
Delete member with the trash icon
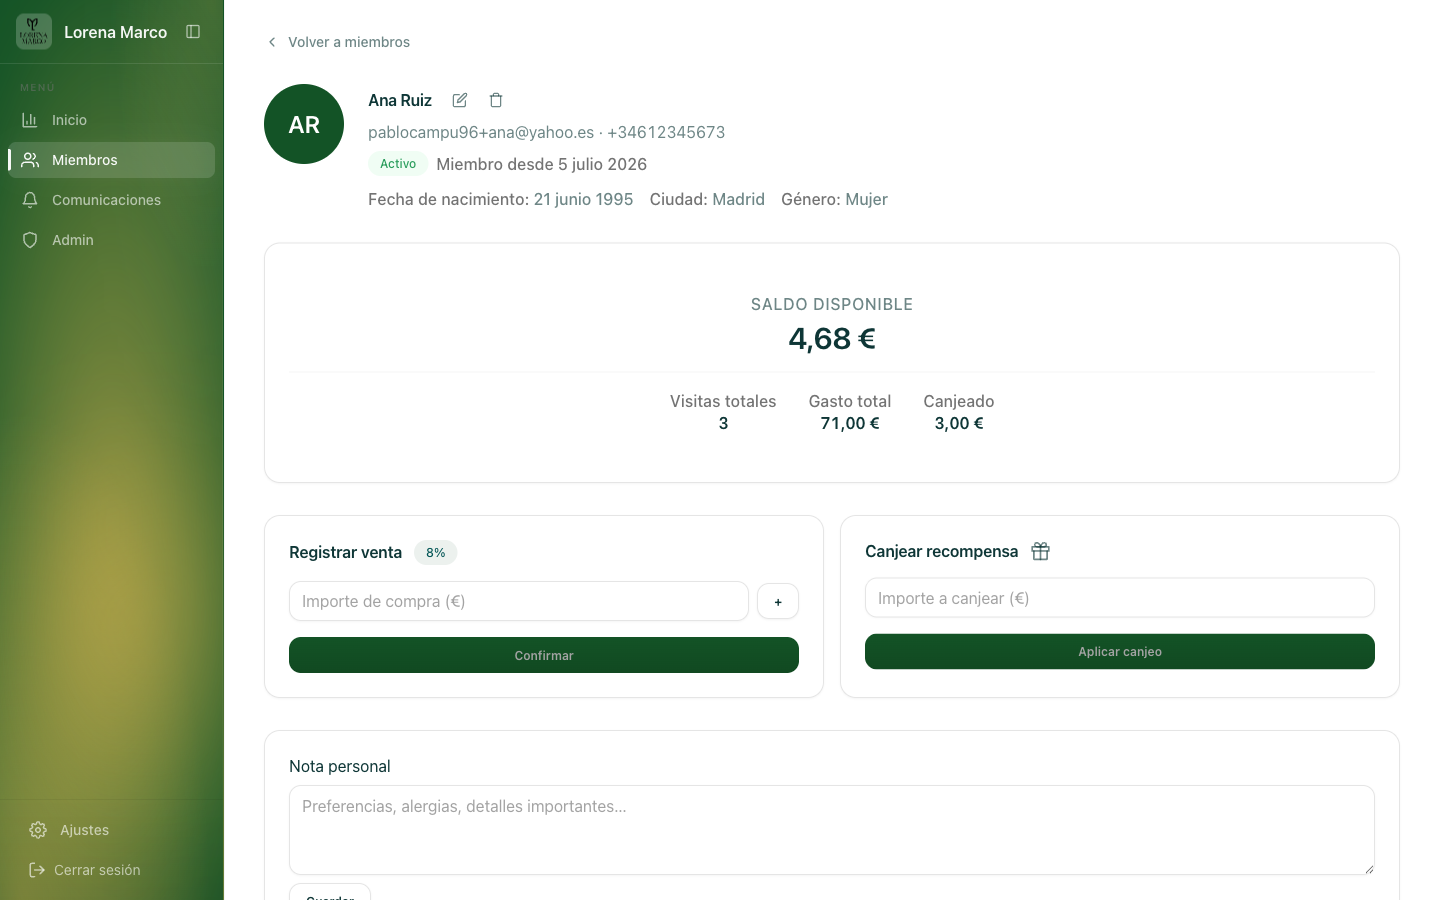(496, 100)
